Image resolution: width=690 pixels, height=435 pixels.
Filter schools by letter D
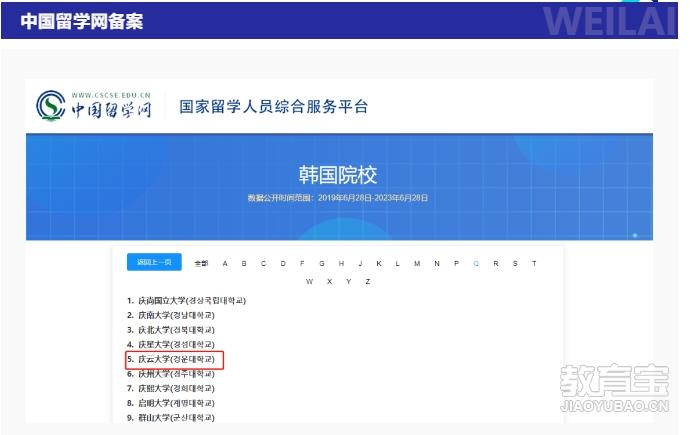(283, 263)
